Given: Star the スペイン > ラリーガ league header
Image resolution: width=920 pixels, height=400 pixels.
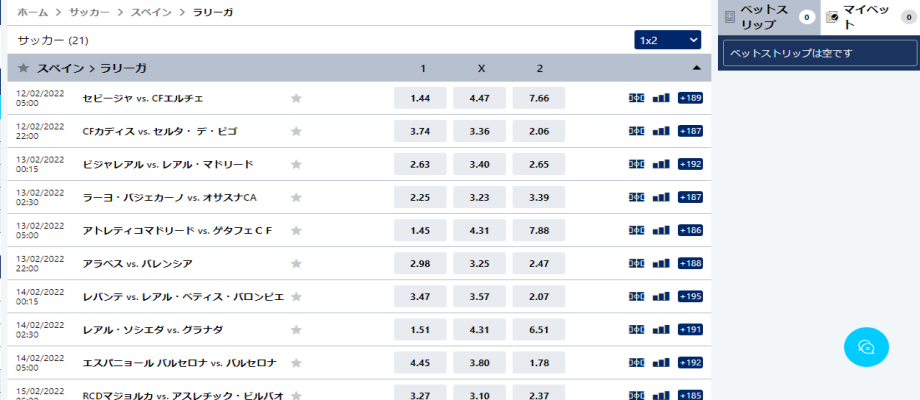Looking at the screenshot, I should (x=23, y=68).
